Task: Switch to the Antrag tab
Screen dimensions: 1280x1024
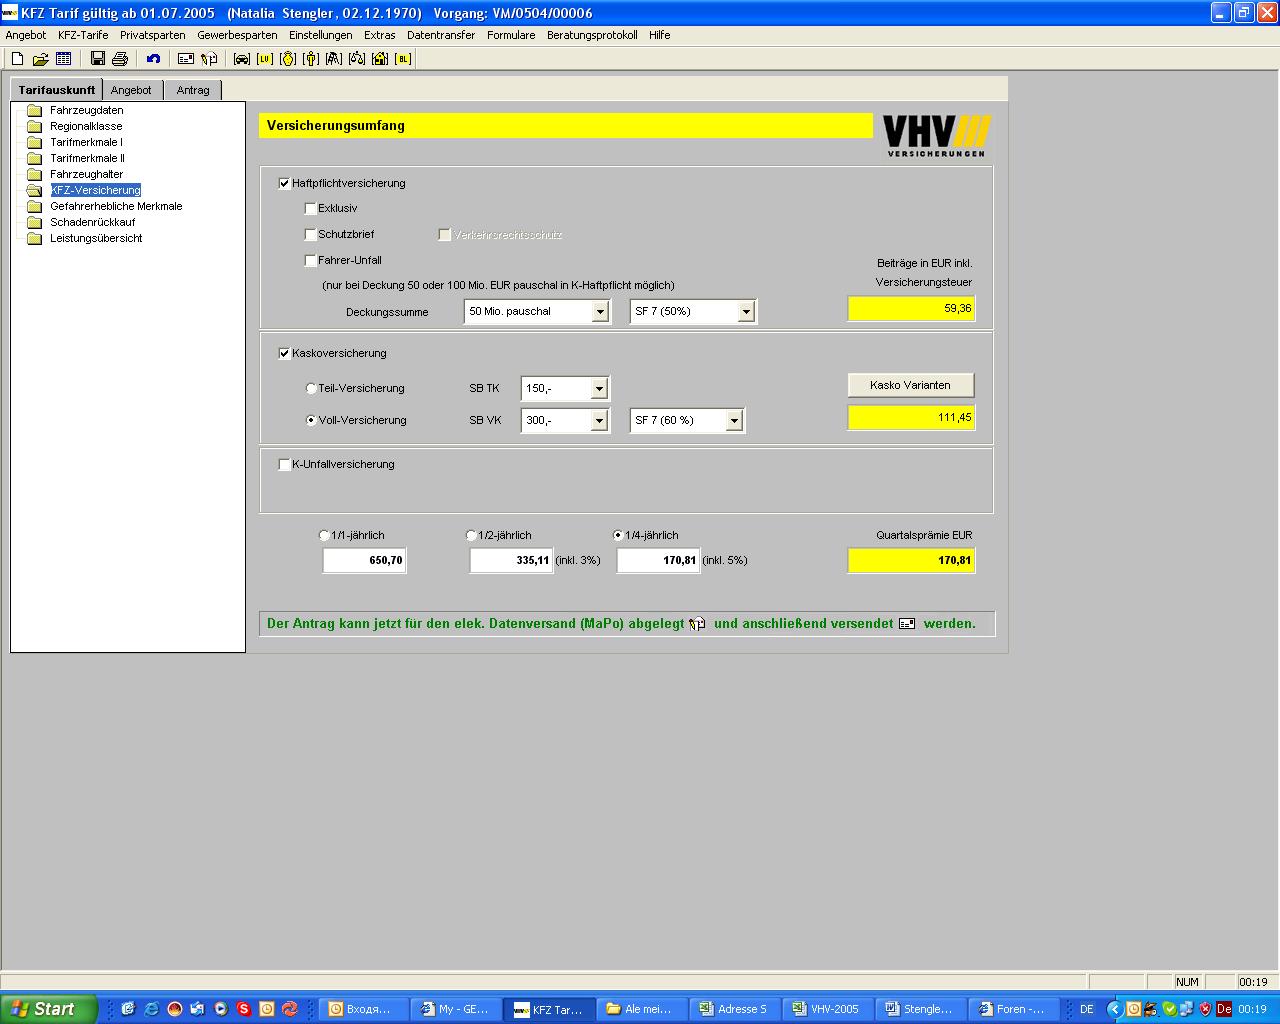Action: tap(193, 90)
